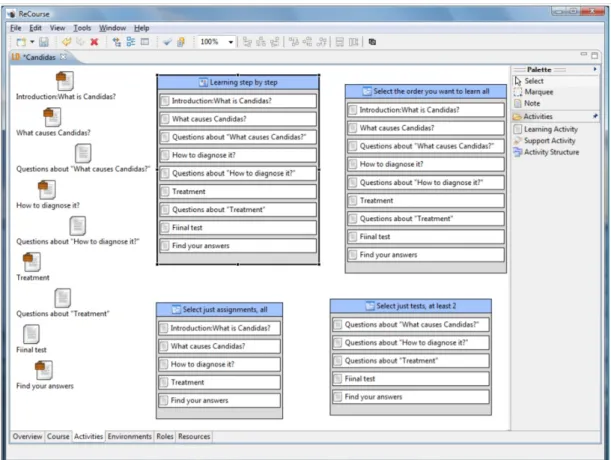Maximize the editor area via small maximize icon
The image size is (611, 460).
click(x=594, y=55)
